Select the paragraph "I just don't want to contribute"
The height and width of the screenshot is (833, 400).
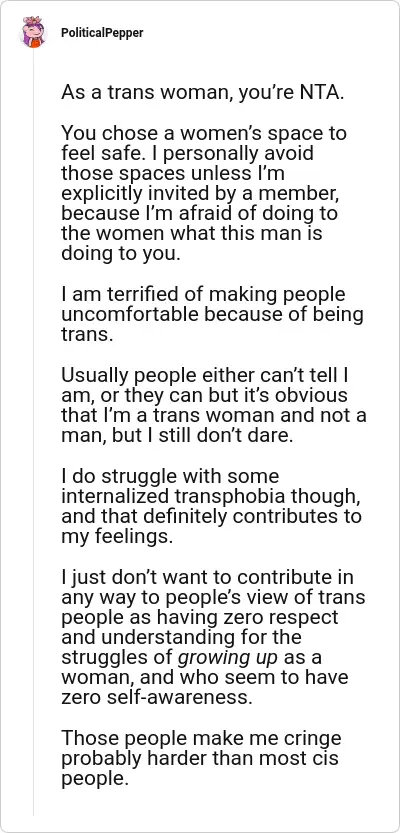(x=213, y=638)
